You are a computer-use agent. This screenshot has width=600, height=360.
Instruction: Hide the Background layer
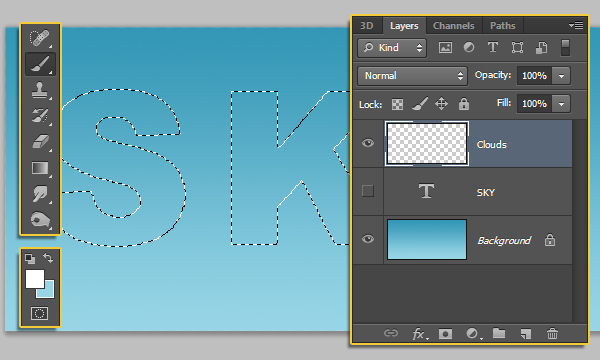point(368,239)
